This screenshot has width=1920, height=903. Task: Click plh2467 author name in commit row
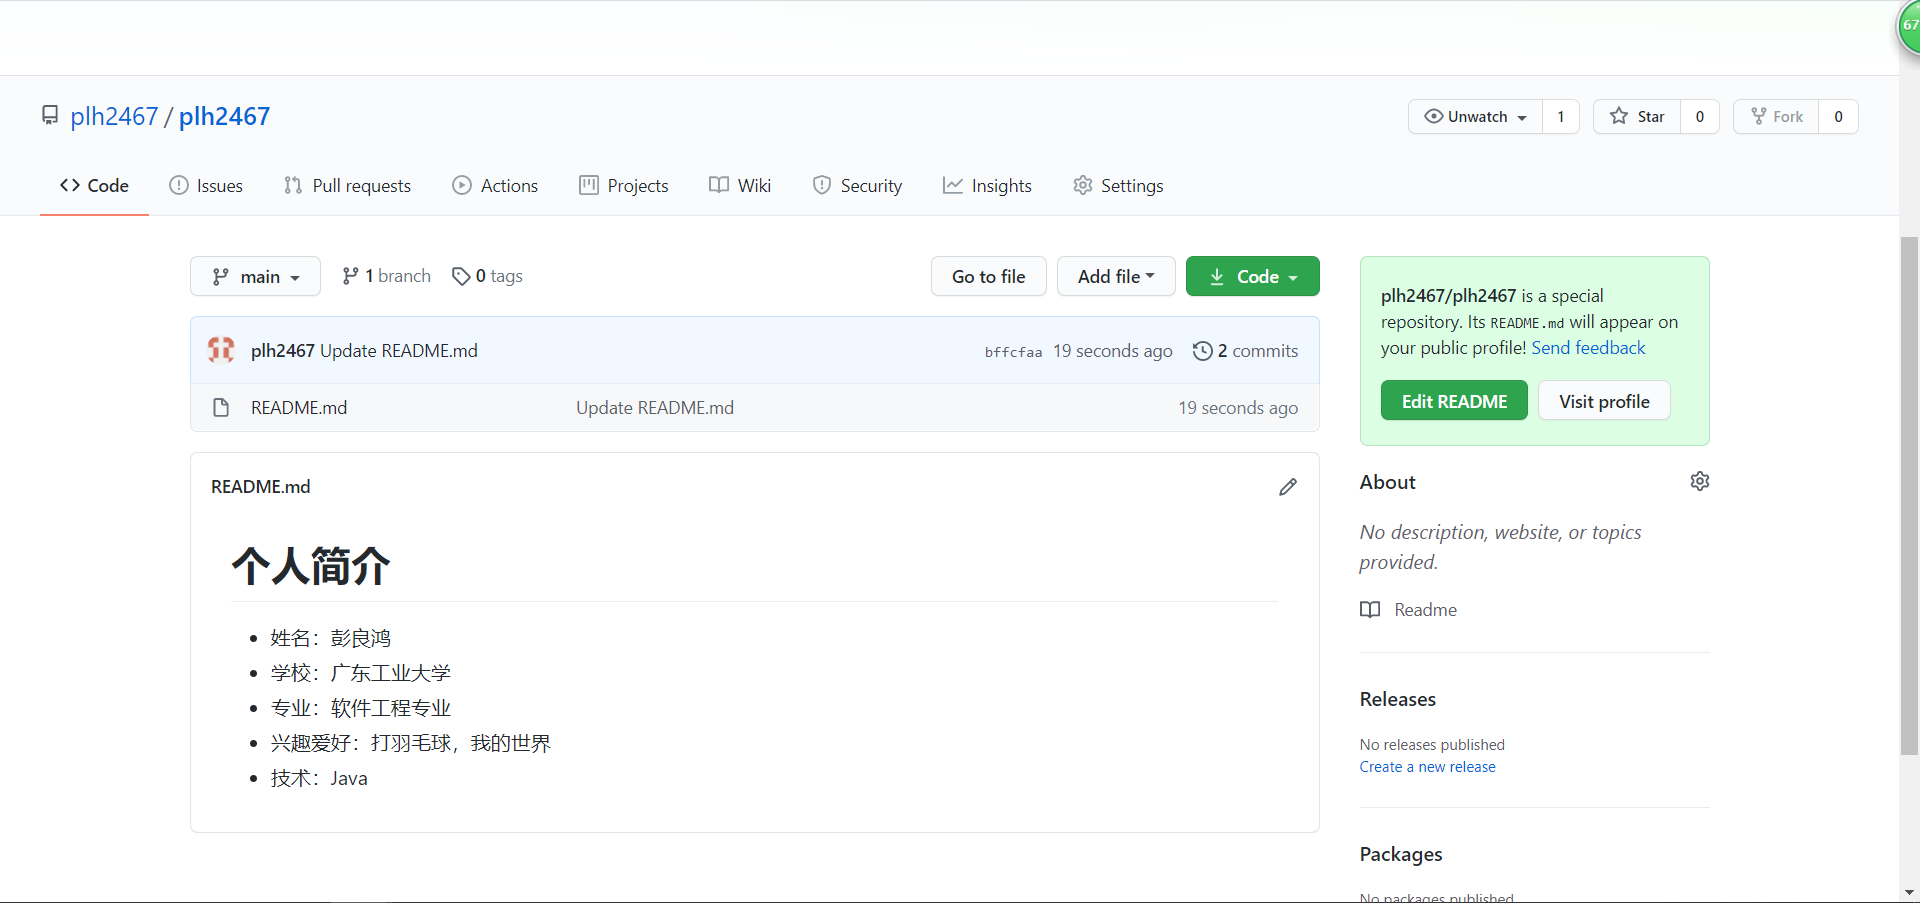pos(283,350)
